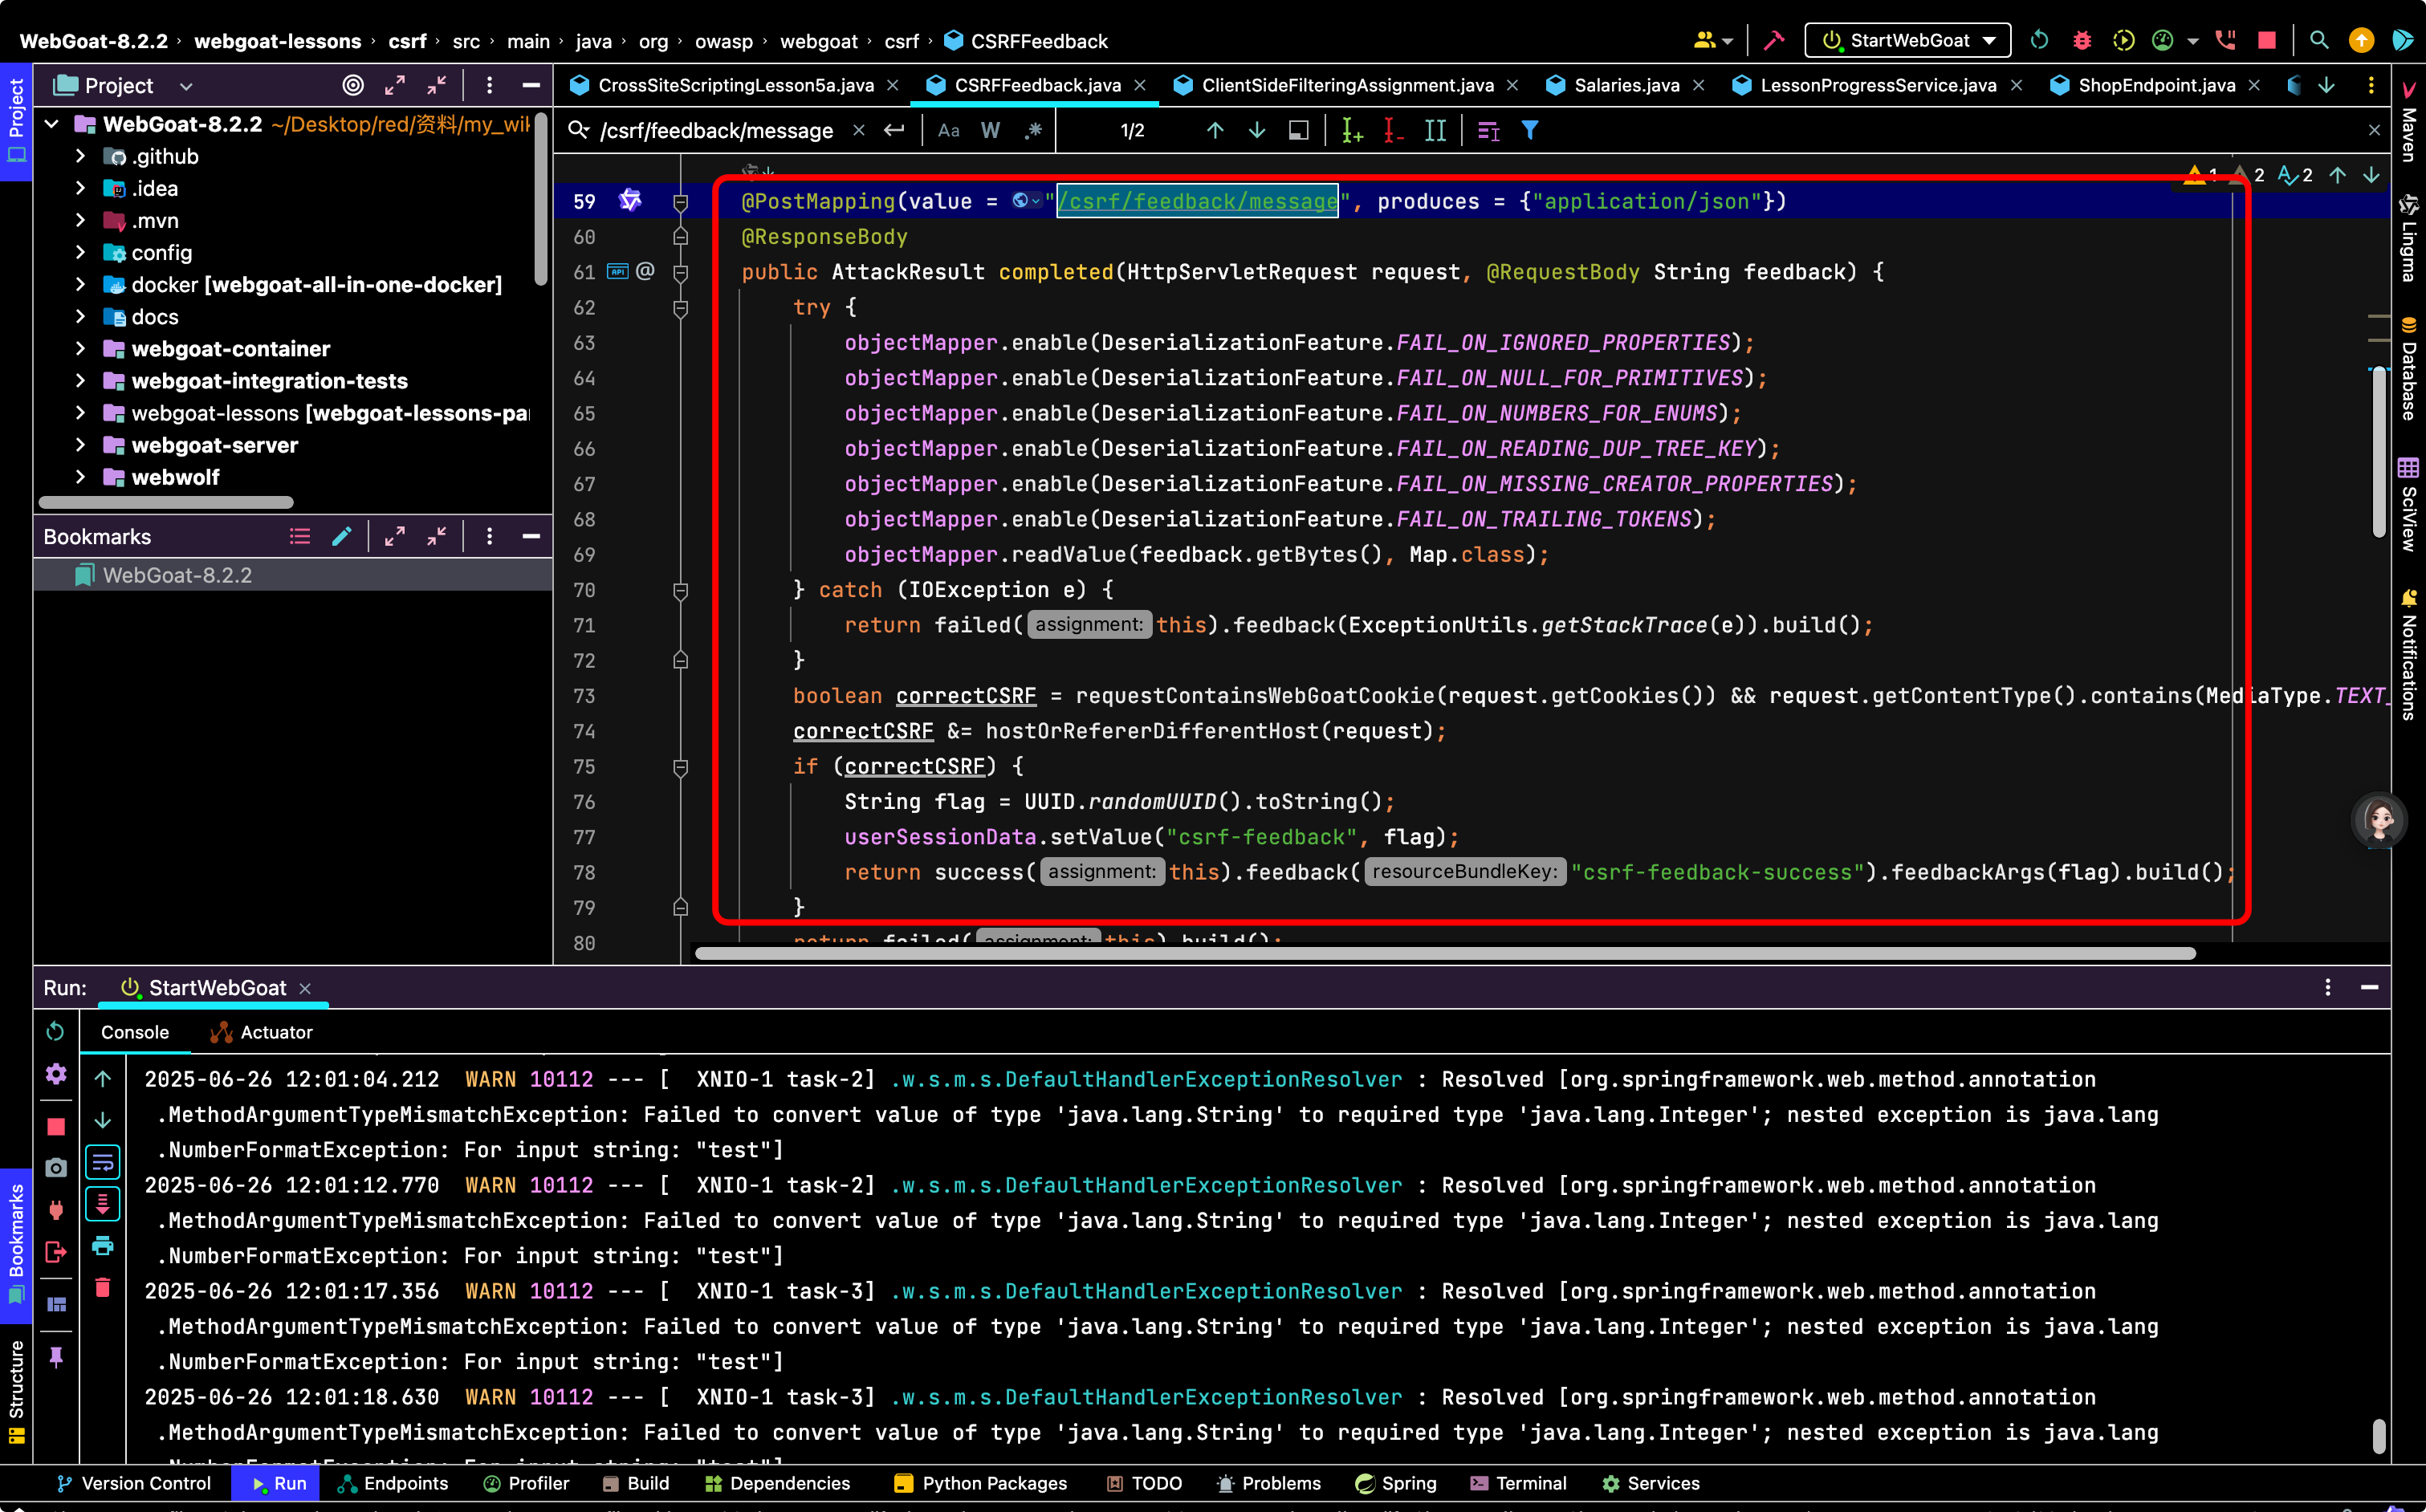
Task: Click the find search input field
Action: coord(718,130)
